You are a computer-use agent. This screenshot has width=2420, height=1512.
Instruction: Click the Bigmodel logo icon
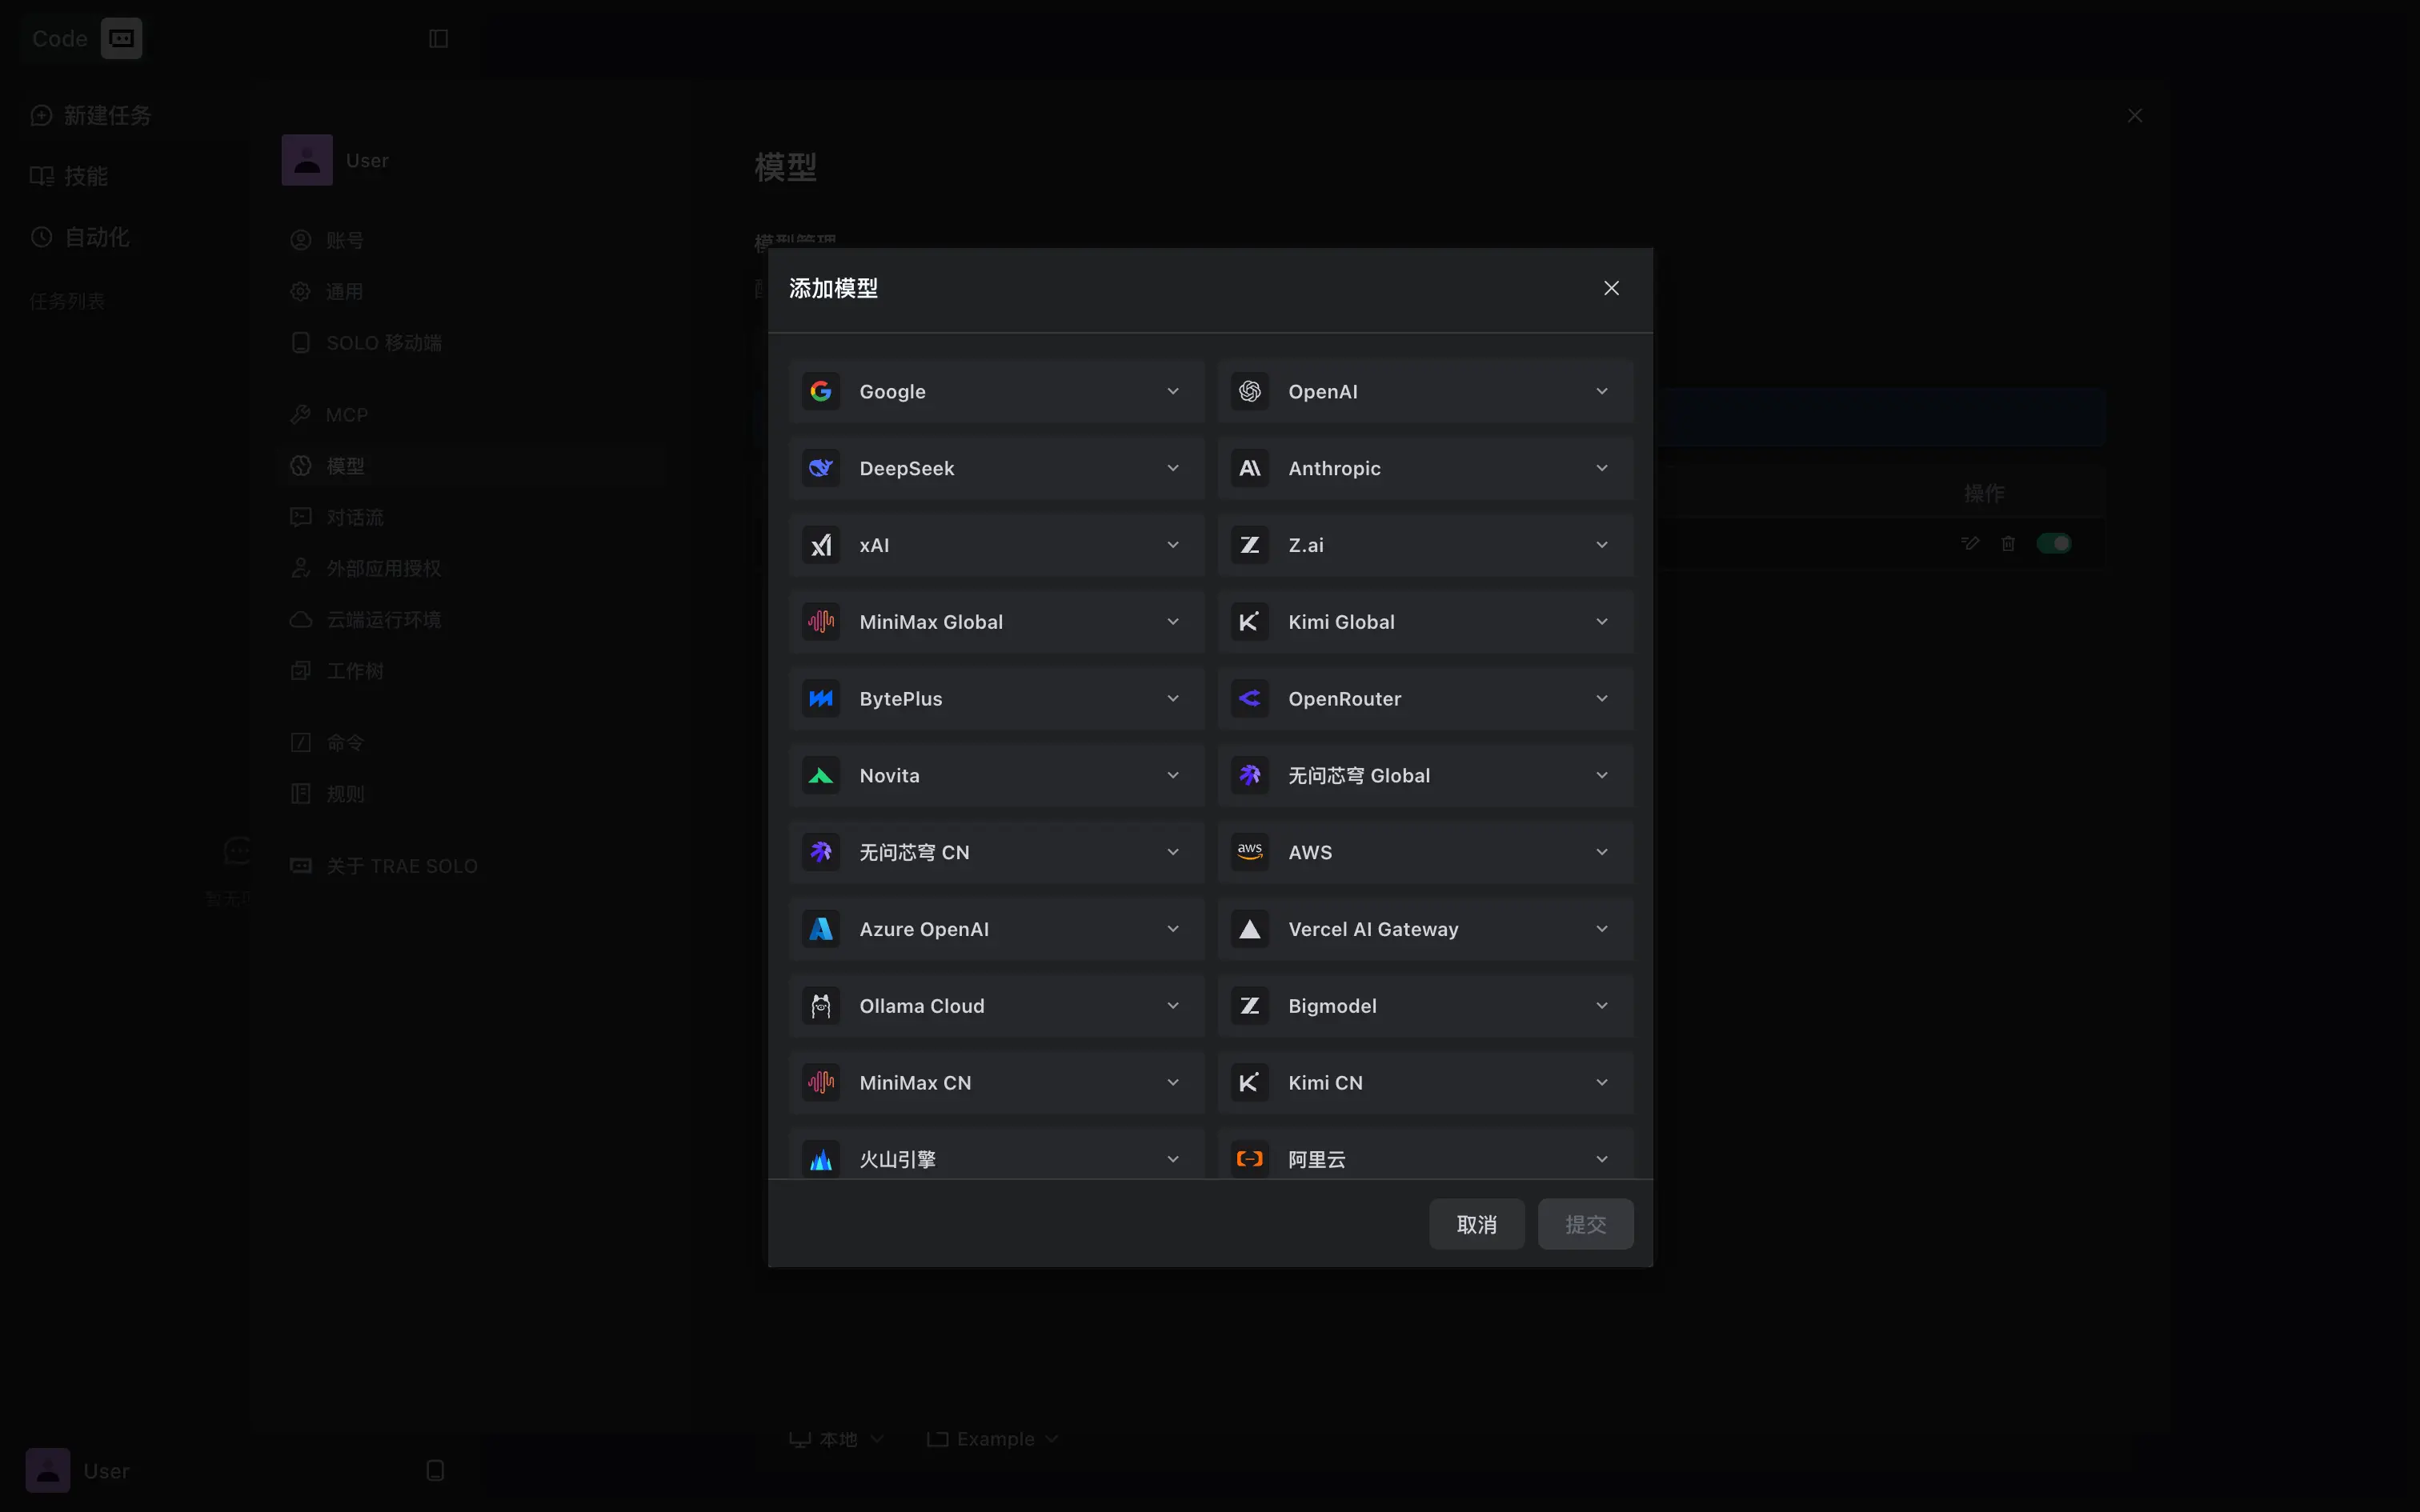pos(1250,1006)
